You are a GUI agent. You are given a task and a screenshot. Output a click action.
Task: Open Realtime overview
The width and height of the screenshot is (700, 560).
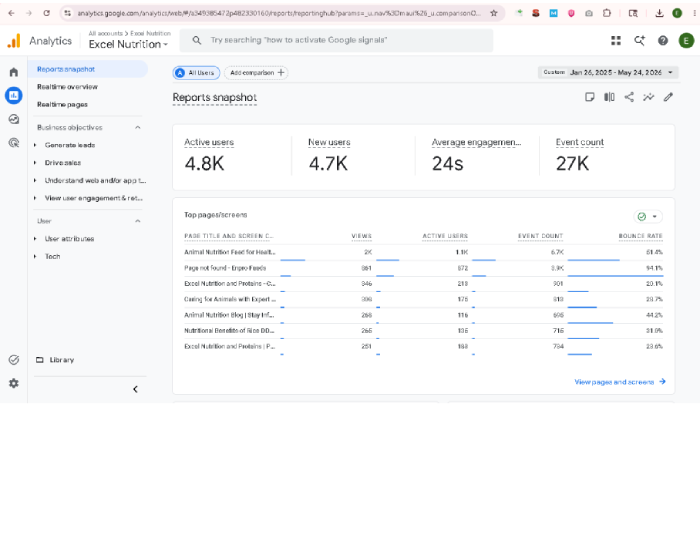pos(67,87)
